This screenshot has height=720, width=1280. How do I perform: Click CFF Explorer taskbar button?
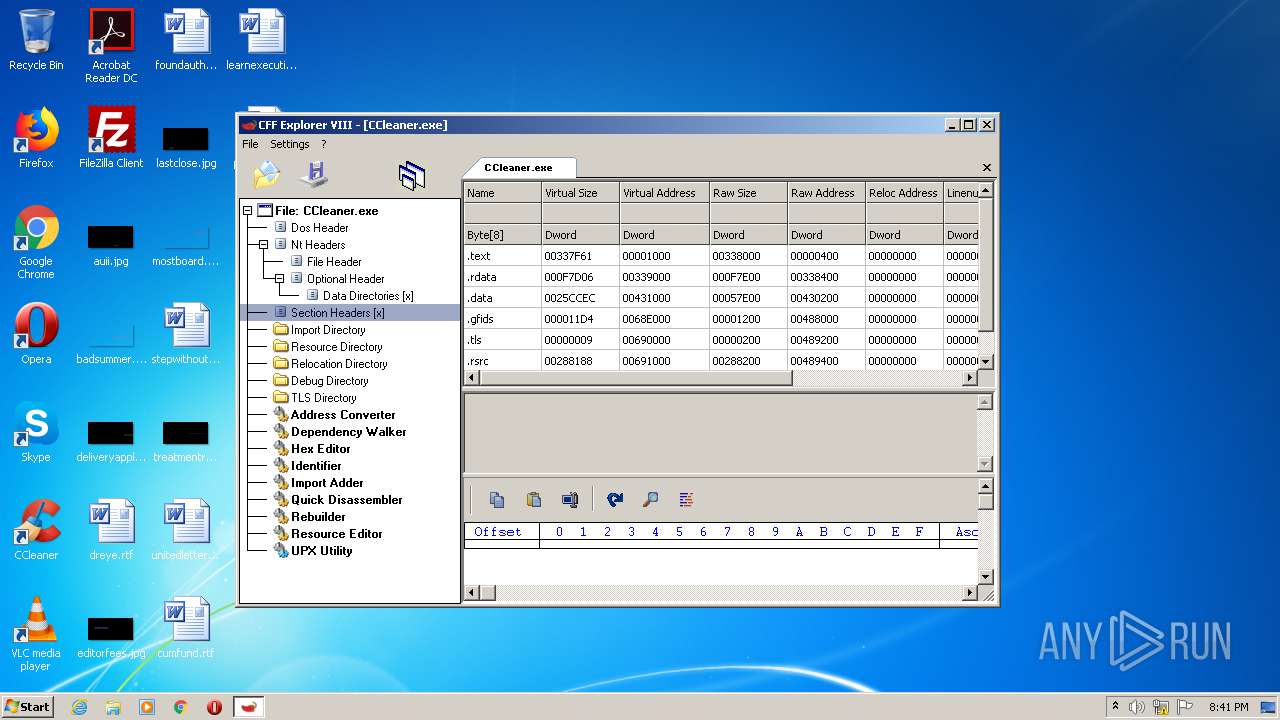[249, 707]
